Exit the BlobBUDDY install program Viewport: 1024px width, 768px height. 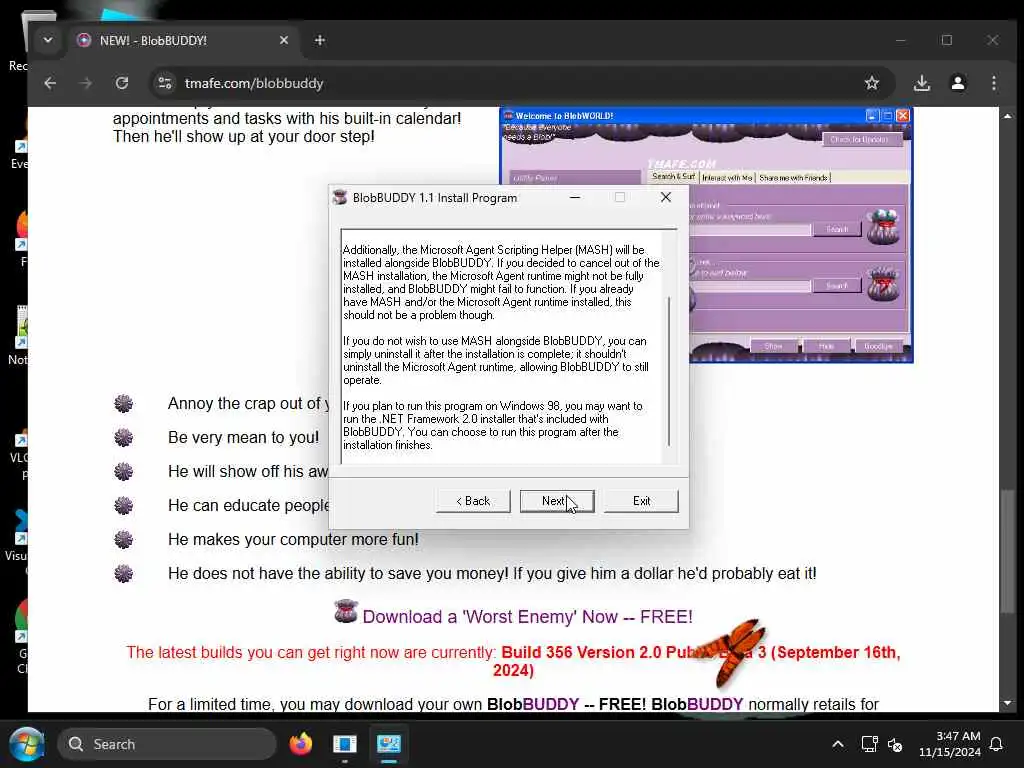point(641,501)
